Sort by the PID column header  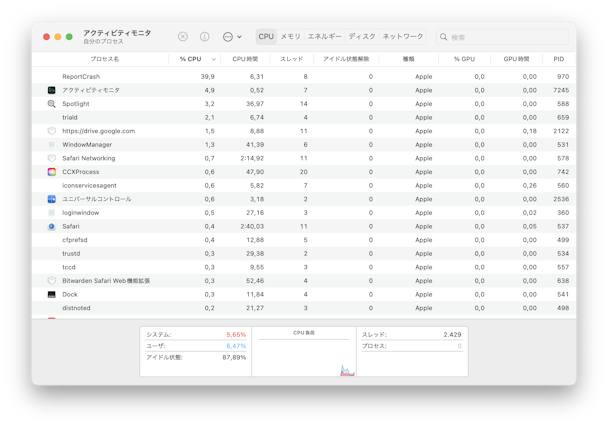click(558, 59)
